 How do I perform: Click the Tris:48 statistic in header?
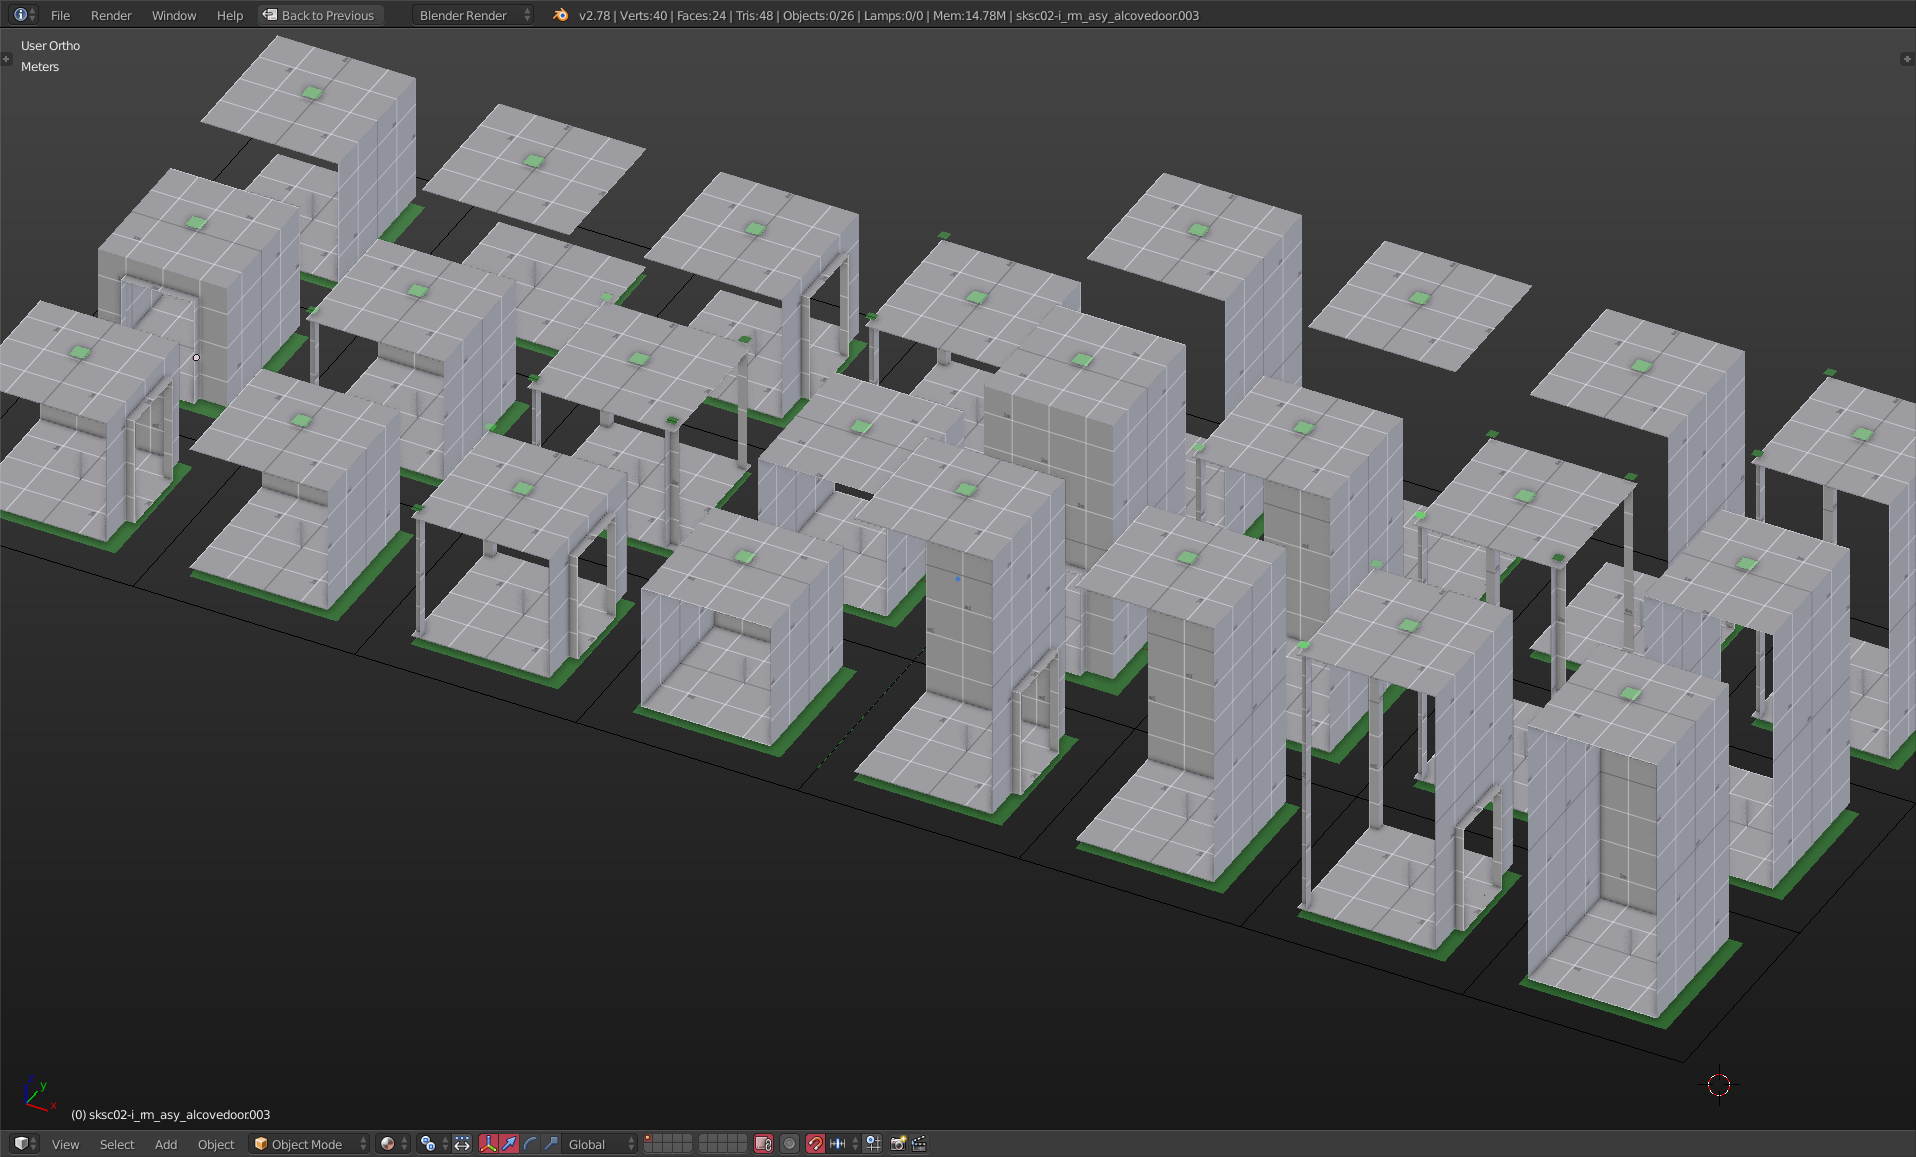[x=755, y=15]
